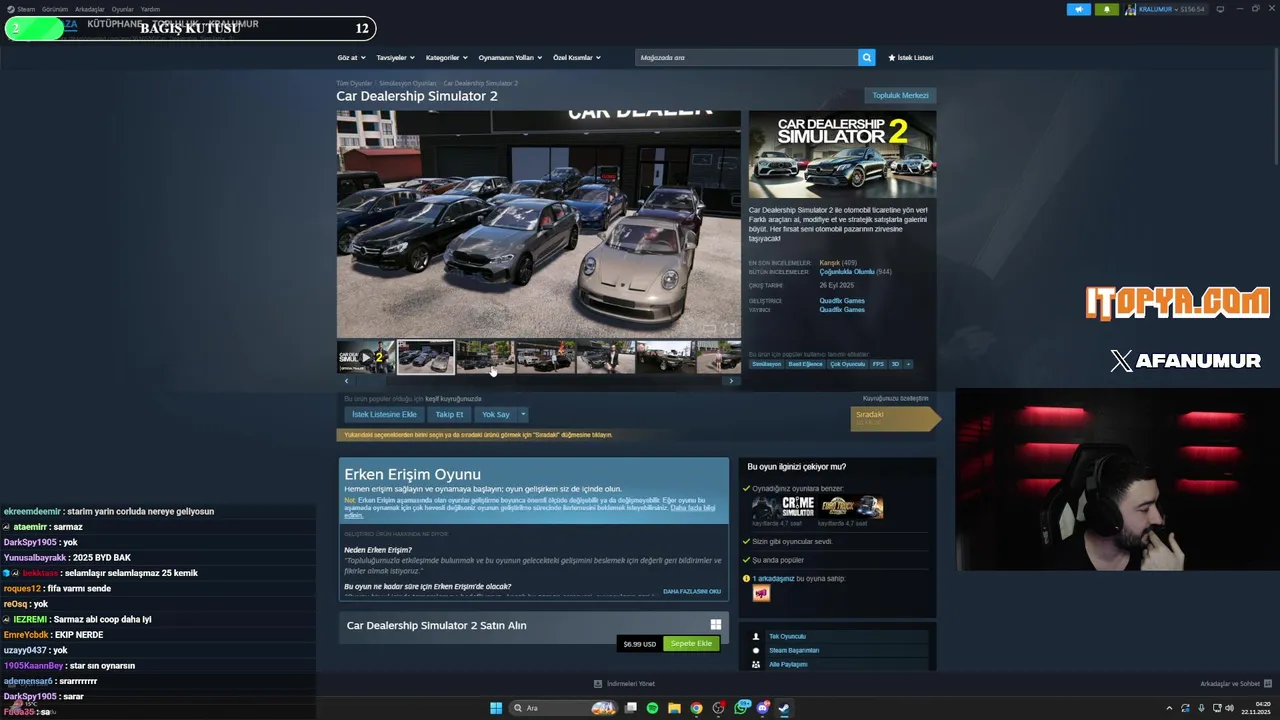Expand tags with the plus button

(x=908, y=364)
